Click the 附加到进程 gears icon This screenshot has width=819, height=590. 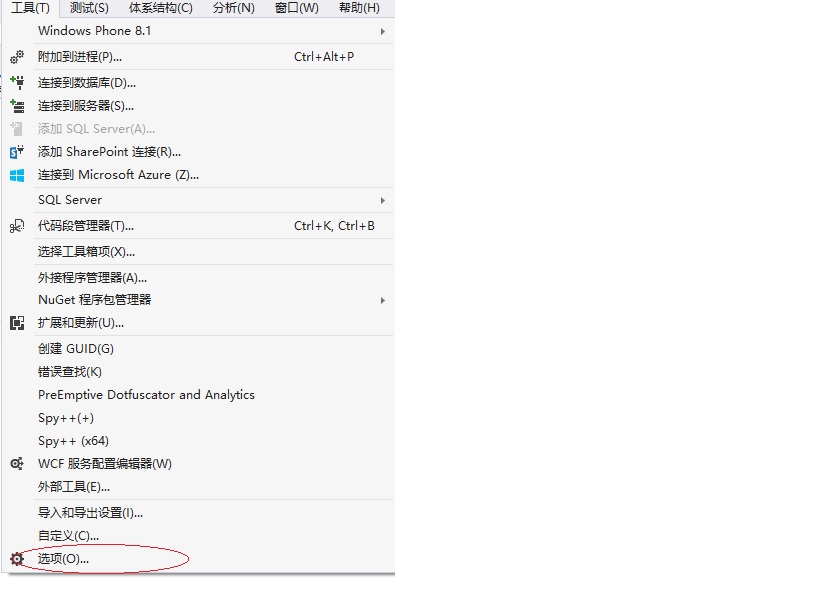pyautogui.click(x=17, y=56)
